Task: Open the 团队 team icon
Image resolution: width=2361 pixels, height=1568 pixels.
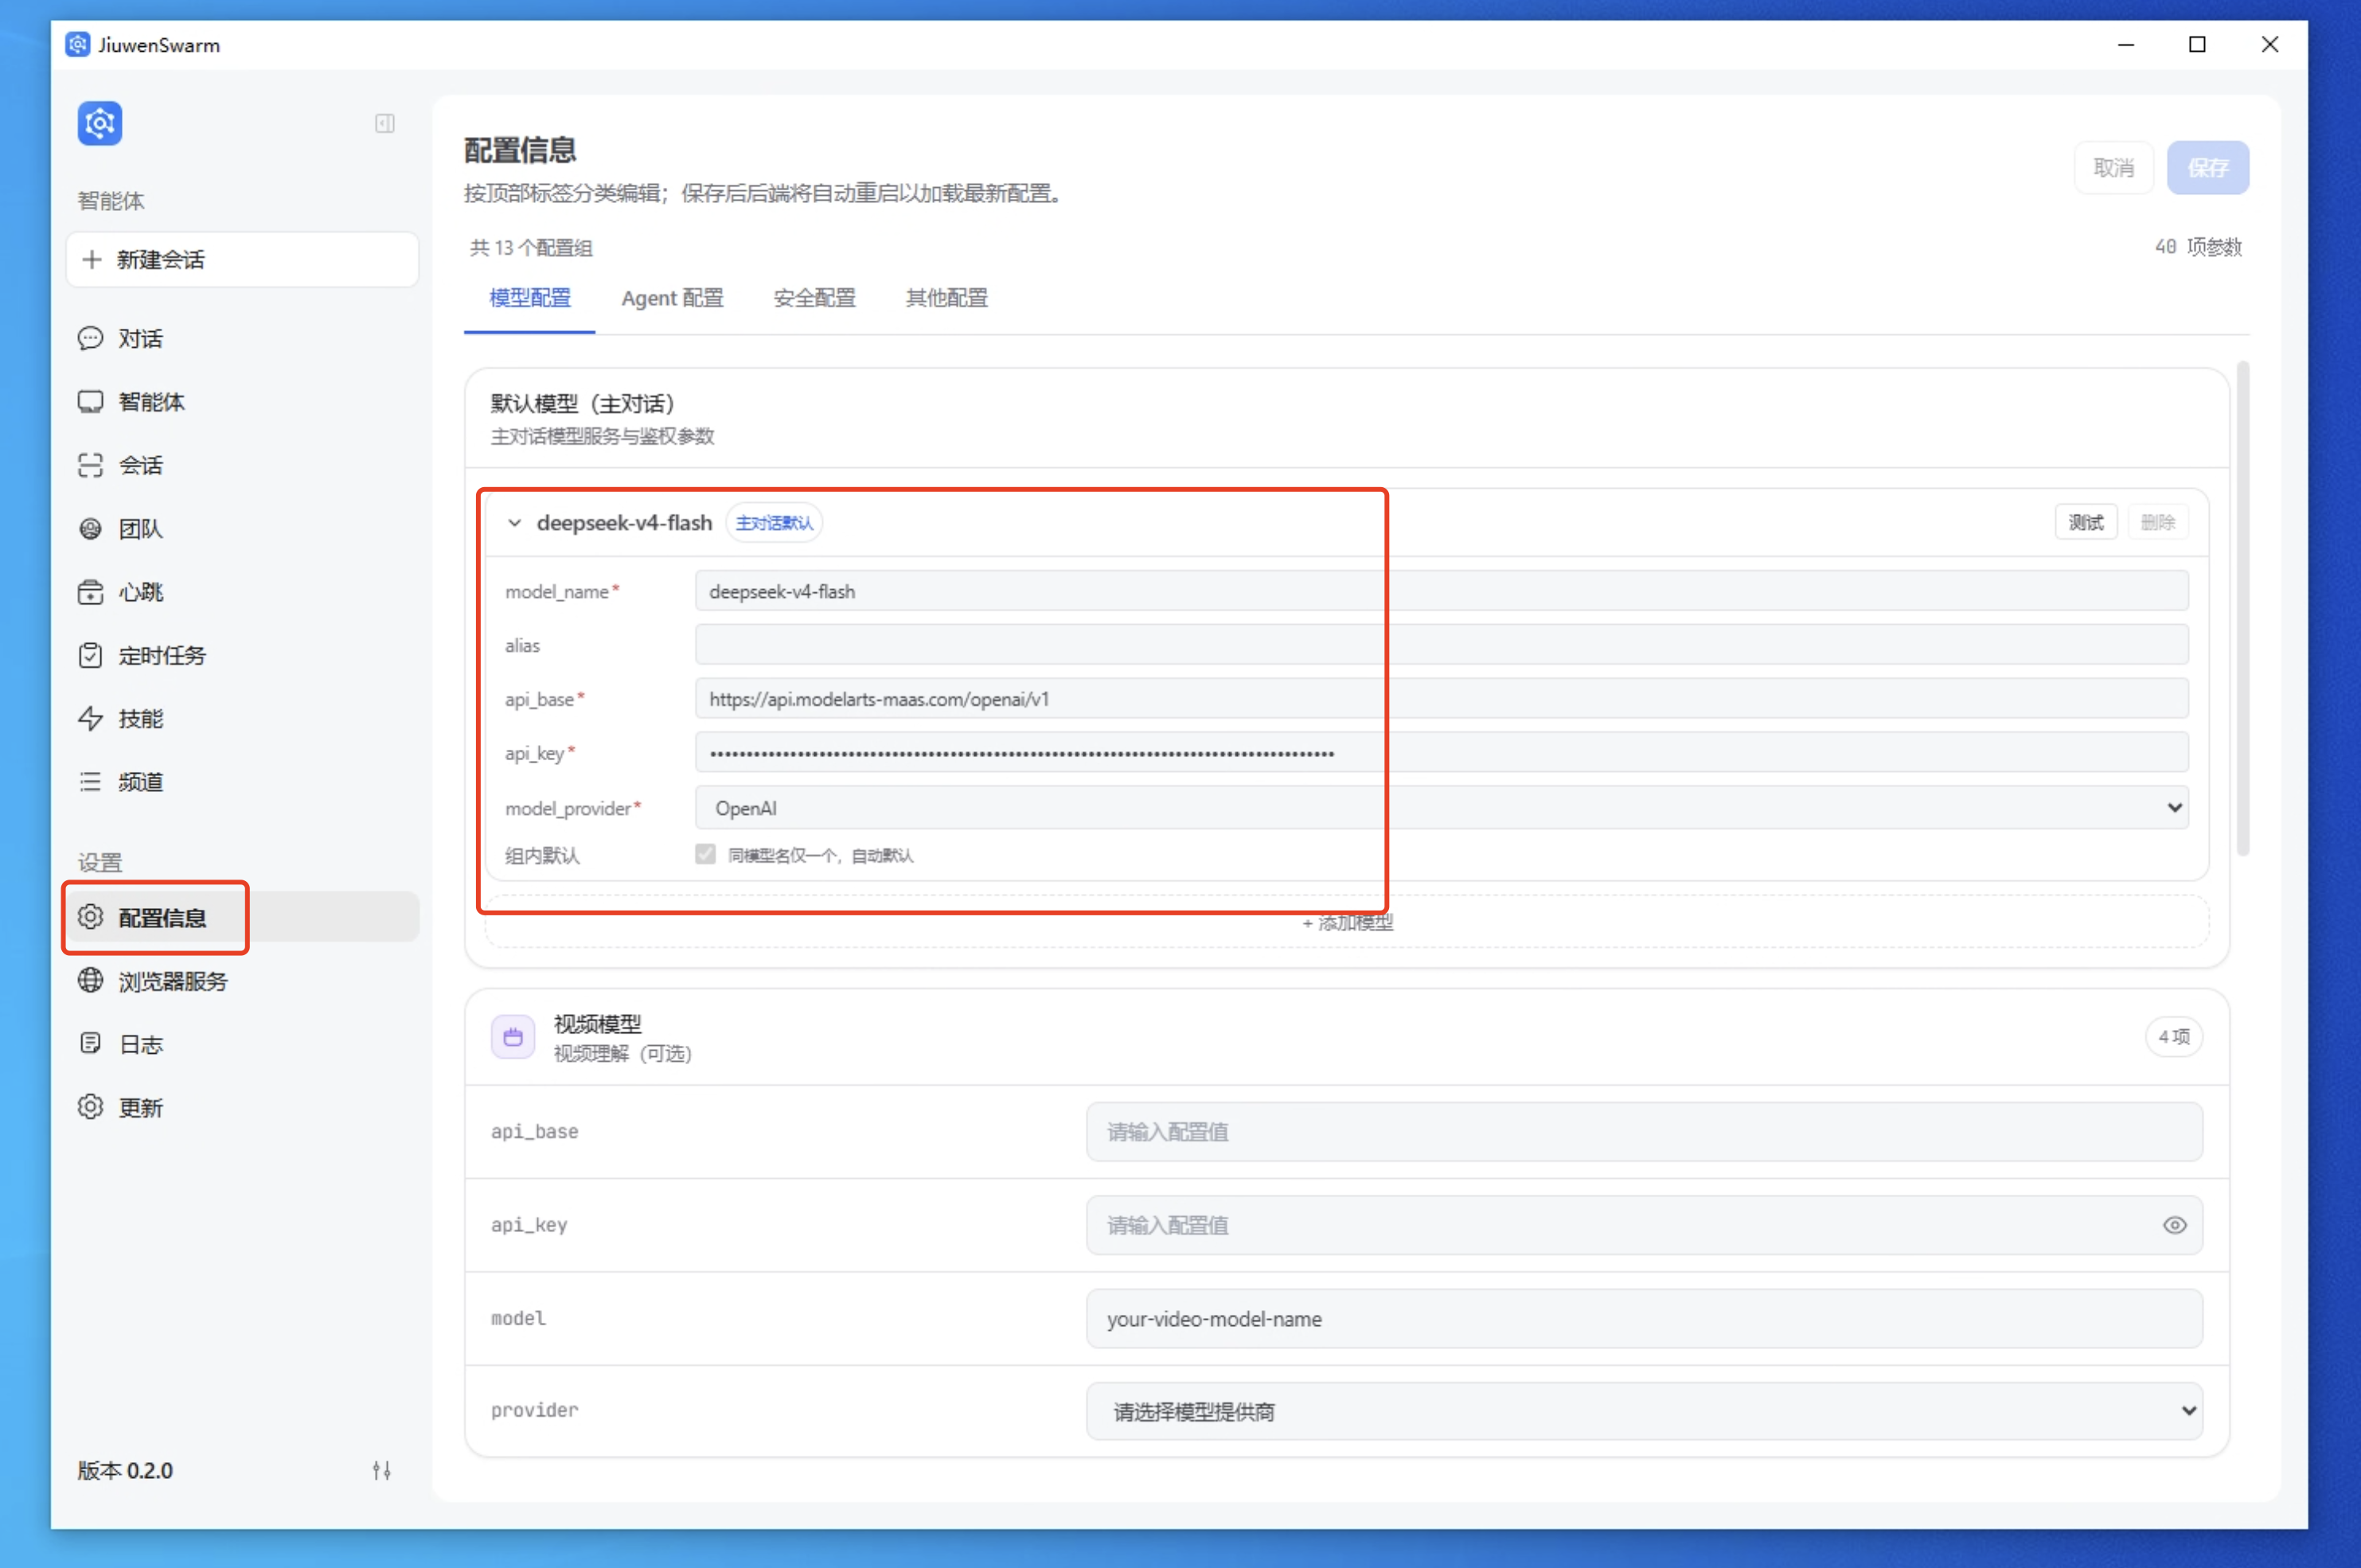Action: click(x=90, y=529)
